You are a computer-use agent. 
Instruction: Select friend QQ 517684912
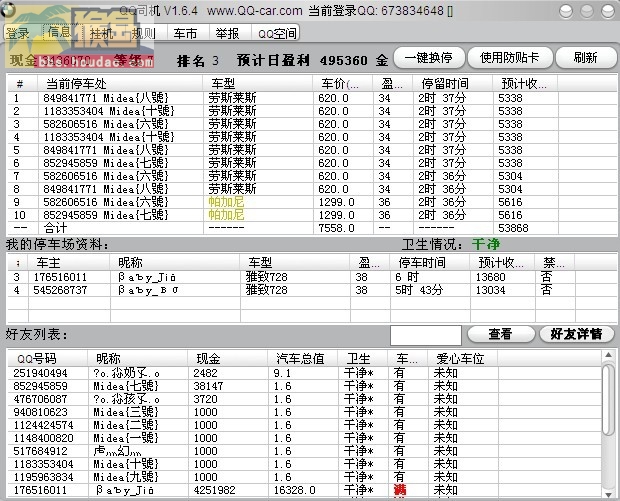[x=304, y=451]
